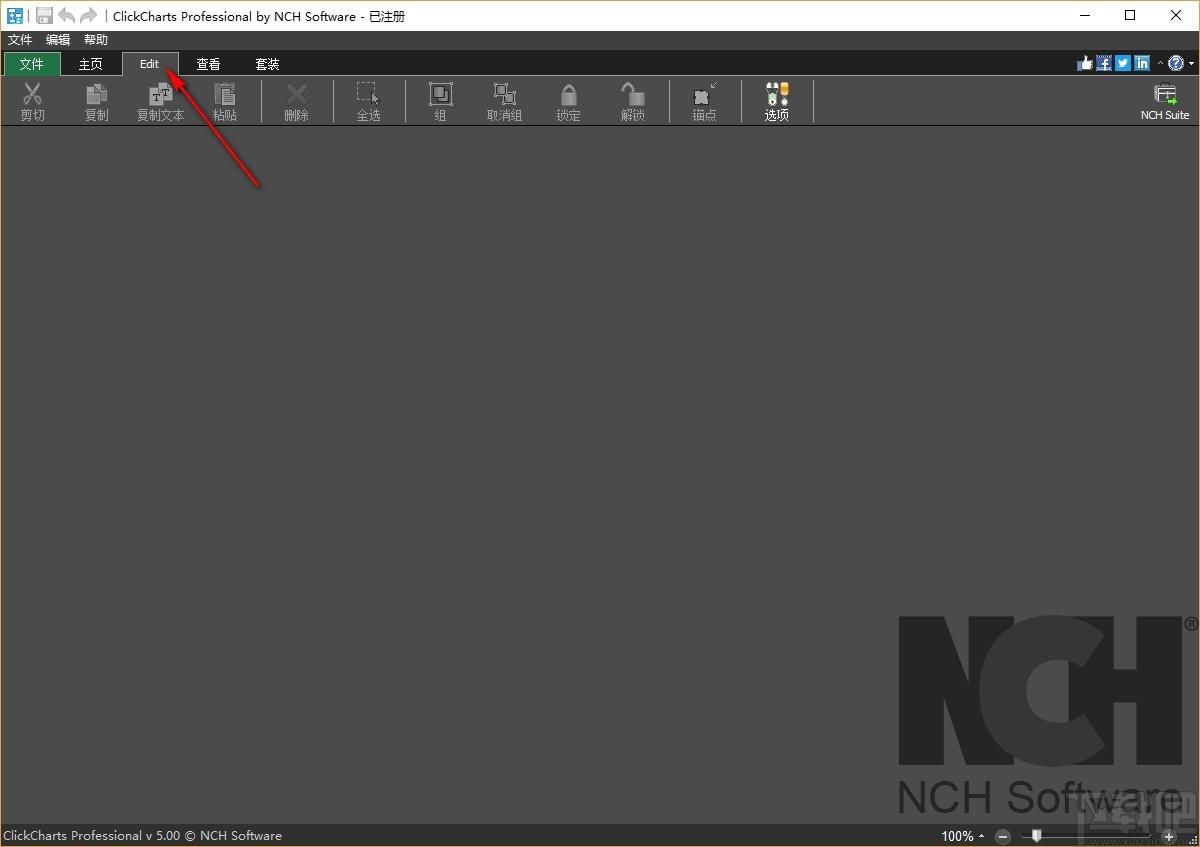Click the window resize grip in status bar

click(1191, 838)
